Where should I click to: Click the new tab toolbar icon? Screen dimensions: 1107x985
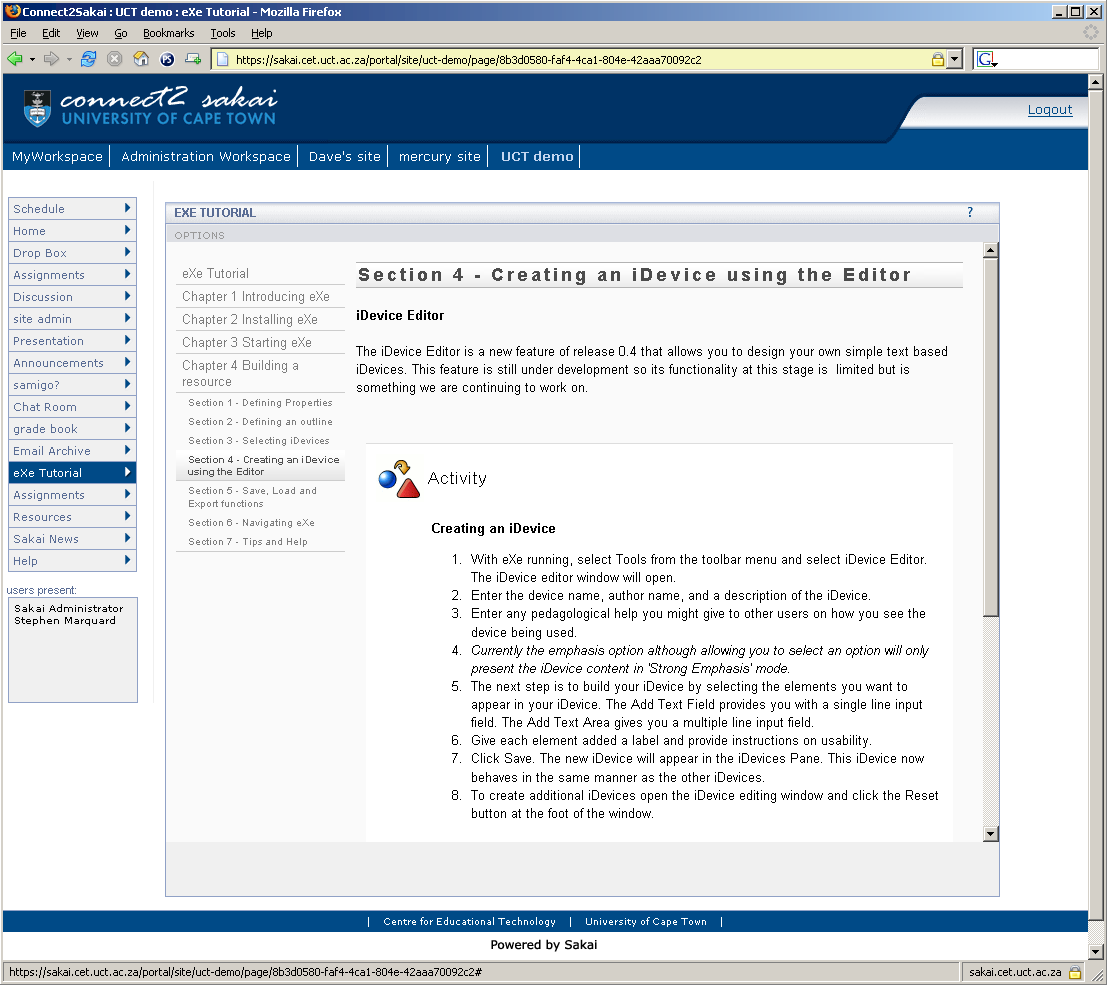(x=193, y=59)
